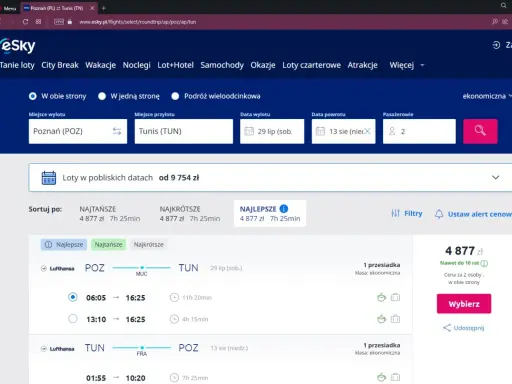The width and height of the screenshot is (512, 384).
Task: Expand Loty w pobliskich datach panel
Action: pos(496,177)
